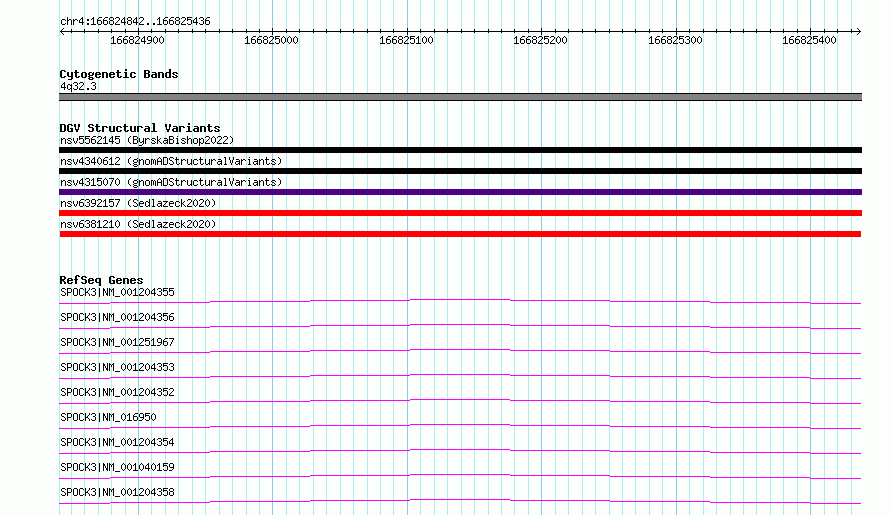Open transcript SPOCK3|NM_001204356 label
890x515 pixels.
point(117,317)
